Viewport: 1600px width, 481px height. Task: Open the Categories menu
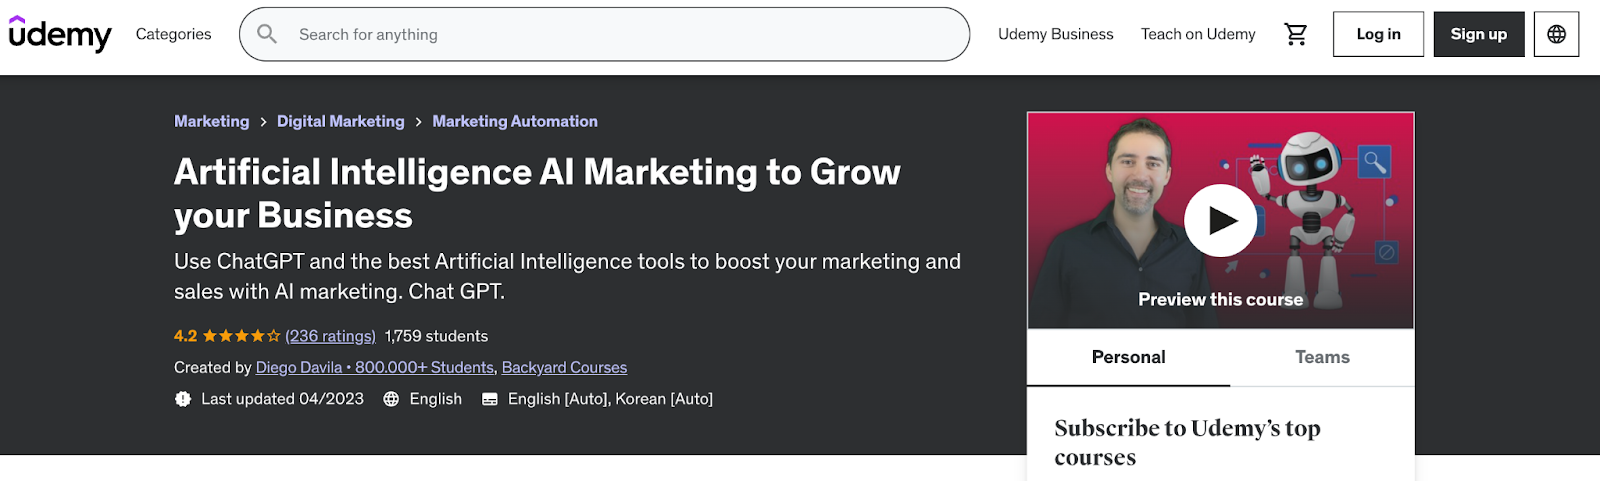point(173,34)
